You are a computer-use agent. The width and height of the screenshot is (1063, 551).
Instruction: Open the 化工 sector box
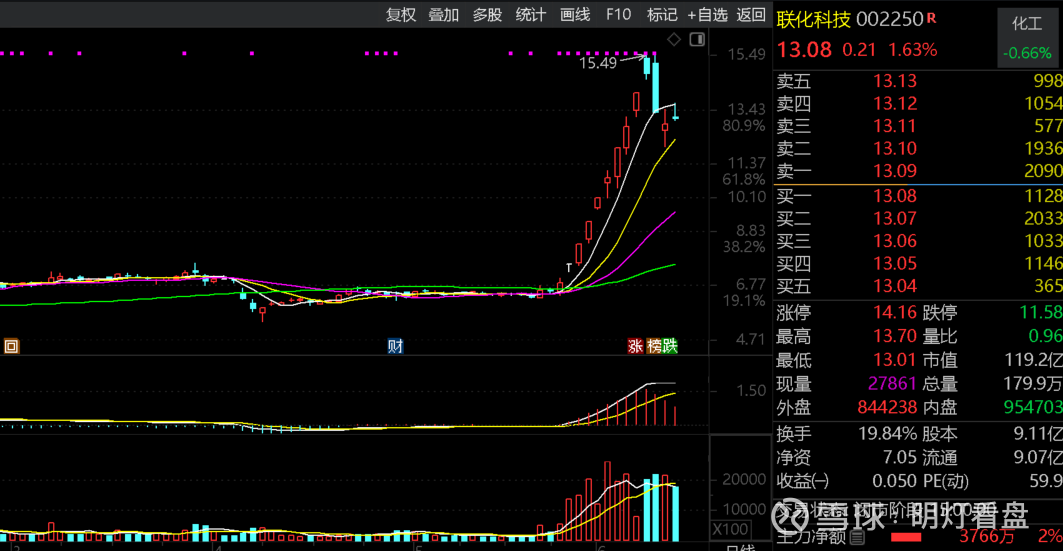pyautogui.click(x=1027, y=38)
